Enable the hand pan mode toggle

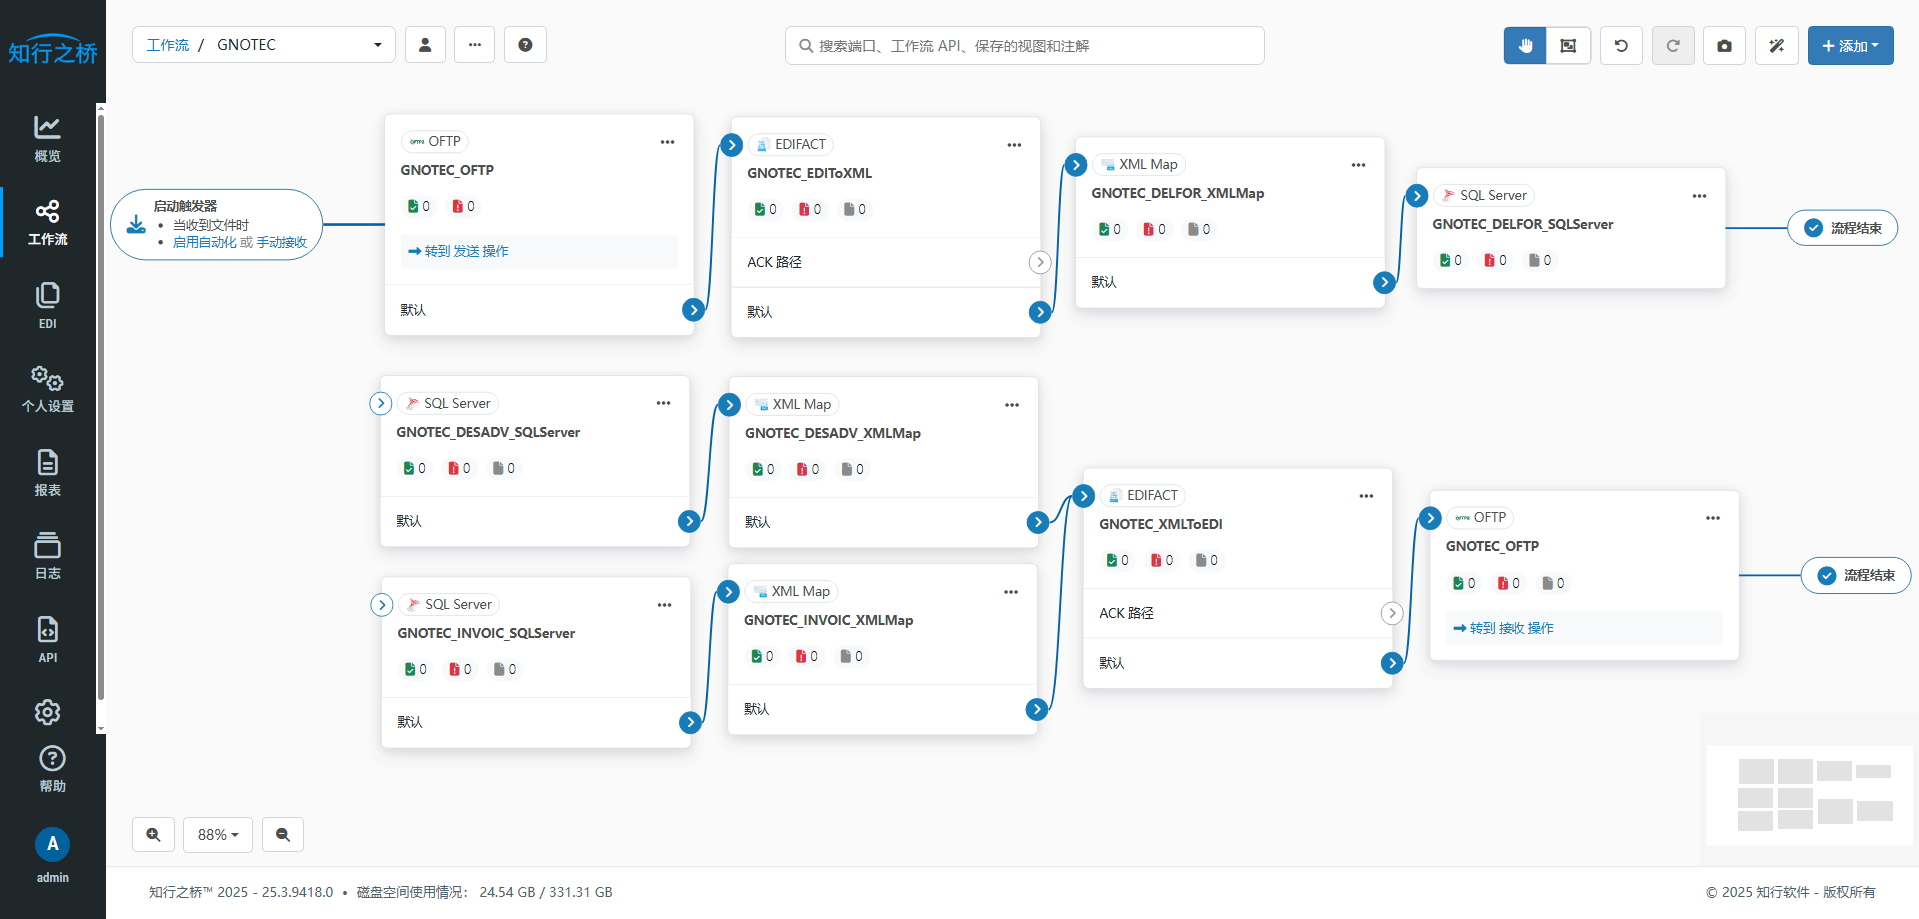(1525, 45)
